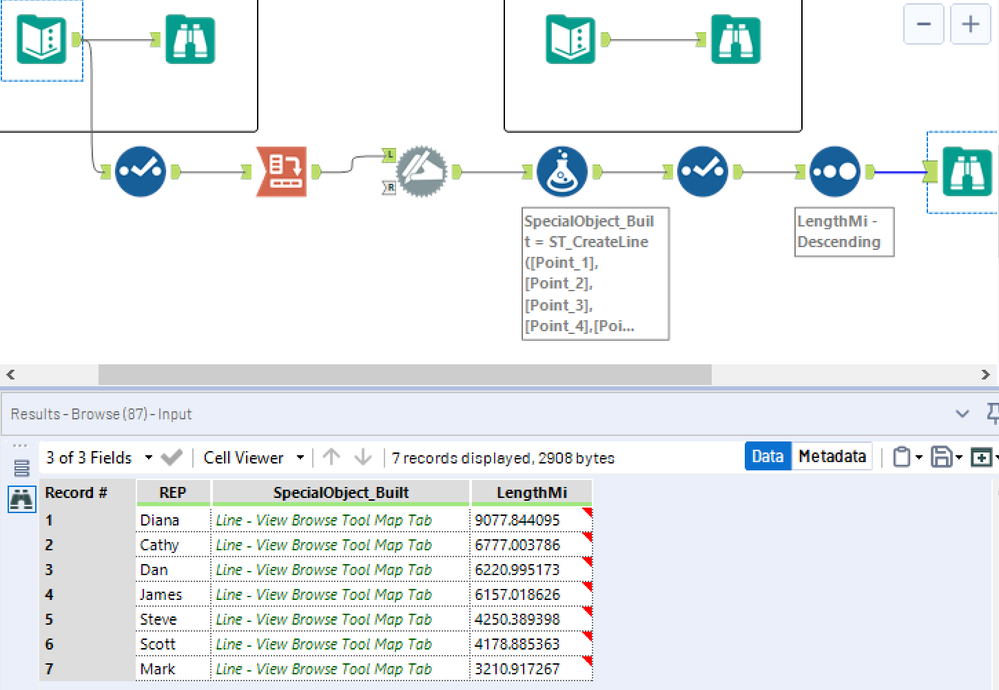Click the apply checkmark in Results toolbar
The image size is (999, 690).
pyautogui.click(x=171, y=457)
